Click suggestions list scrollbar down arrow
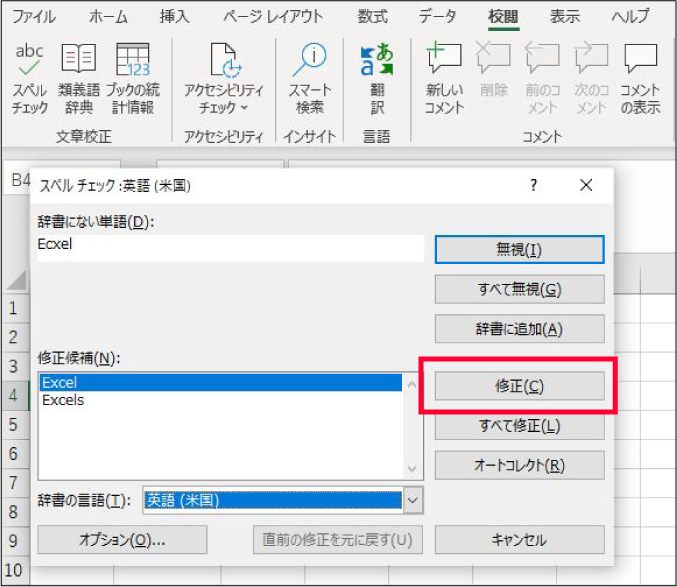Screen dimensions: 677x587 pyautogui.click(x=410, y=468)
